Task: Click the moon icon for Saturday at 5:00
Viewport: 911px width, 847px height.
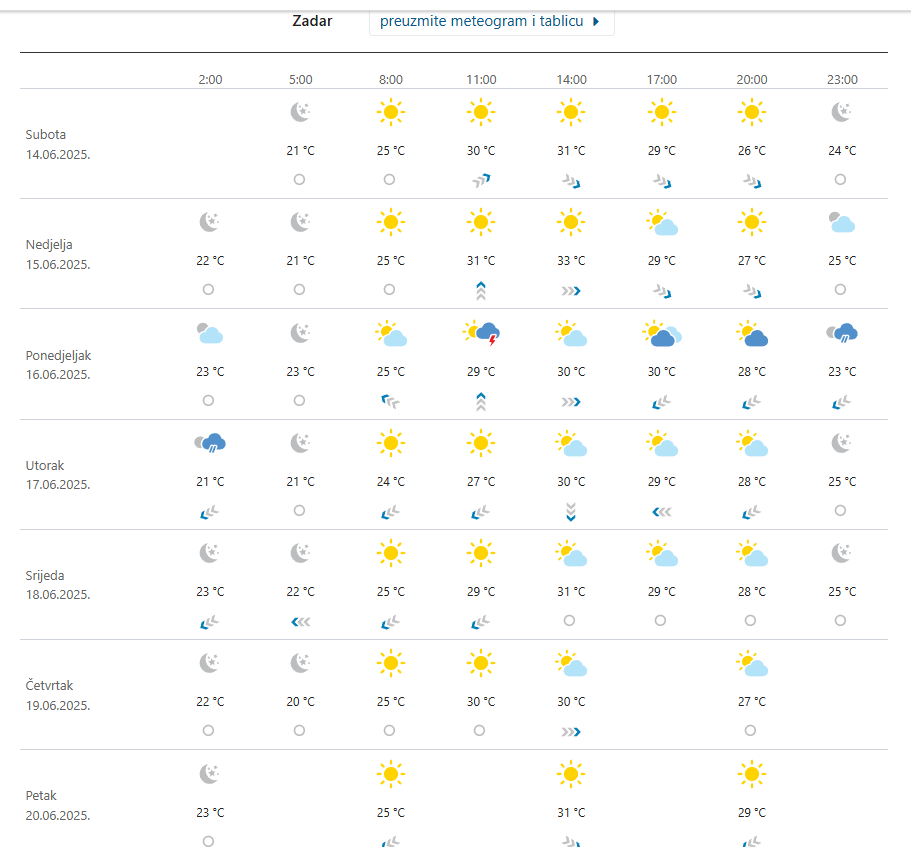Action: [300, 113]
